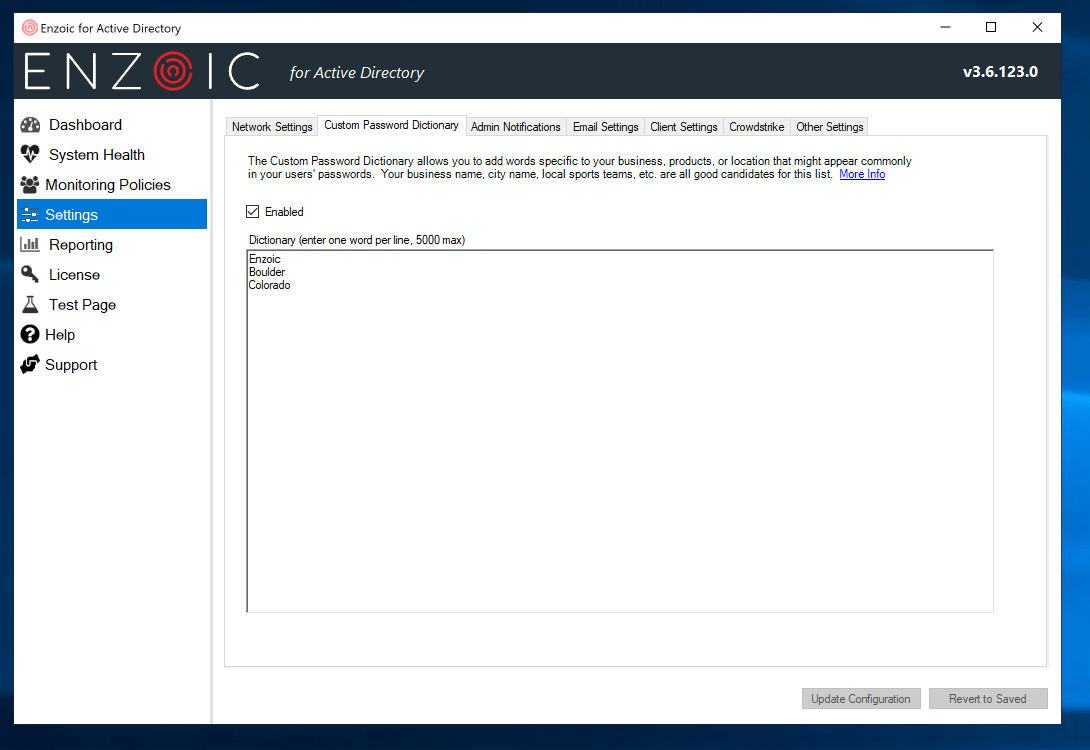Open the Admin Notifications tab
Viewport: 1090px width, 750px height.
click(x=515, y=127)
